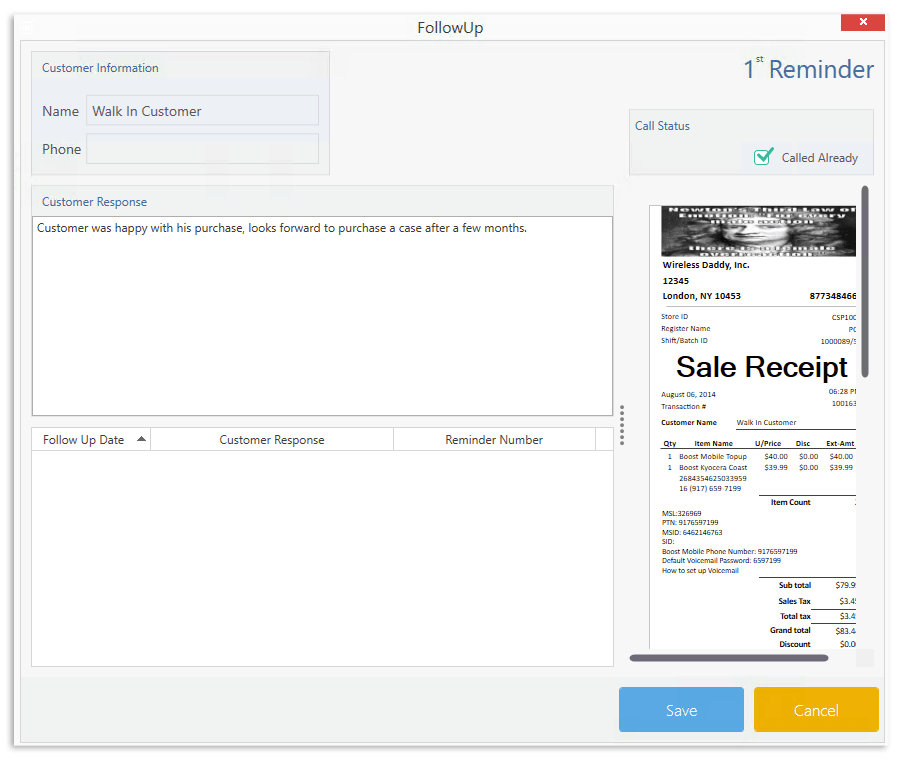Click the store logo image atop the receipt
Screen dimensions: 906x761
point(758,230)
